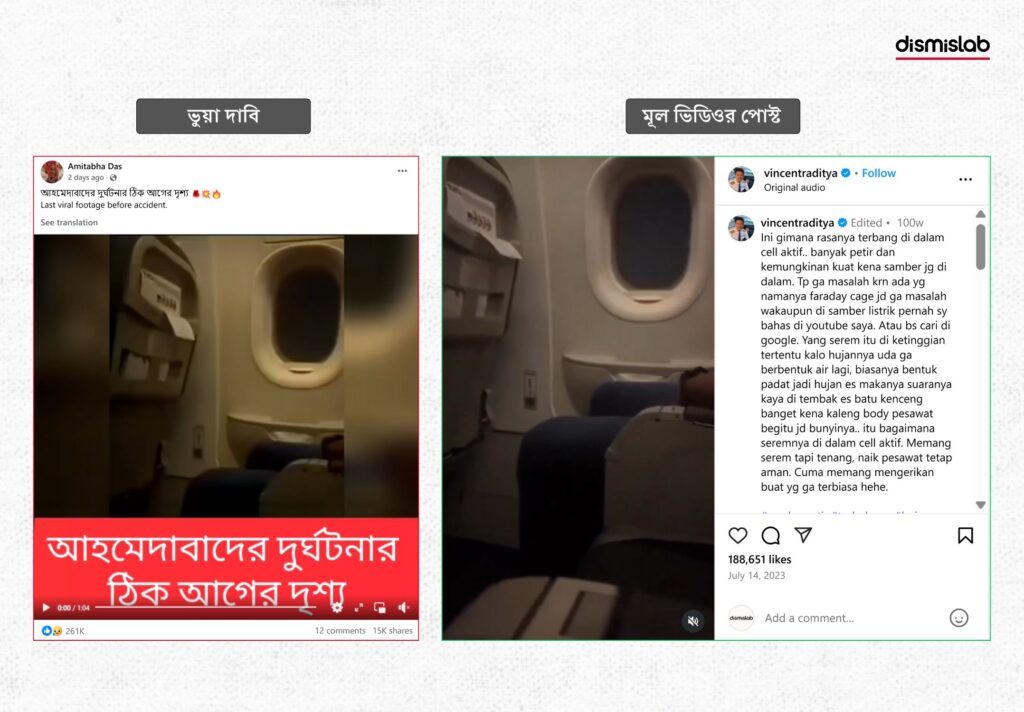Open picture-in-picture on Facebook video

coord(380,607)
